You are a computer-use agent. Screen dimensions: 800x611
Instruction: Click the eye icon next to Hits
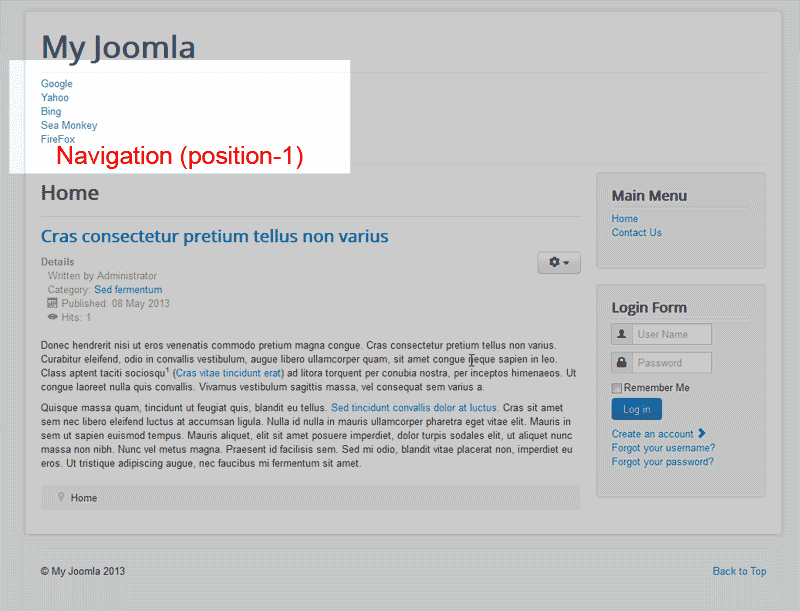pos(53,317)
